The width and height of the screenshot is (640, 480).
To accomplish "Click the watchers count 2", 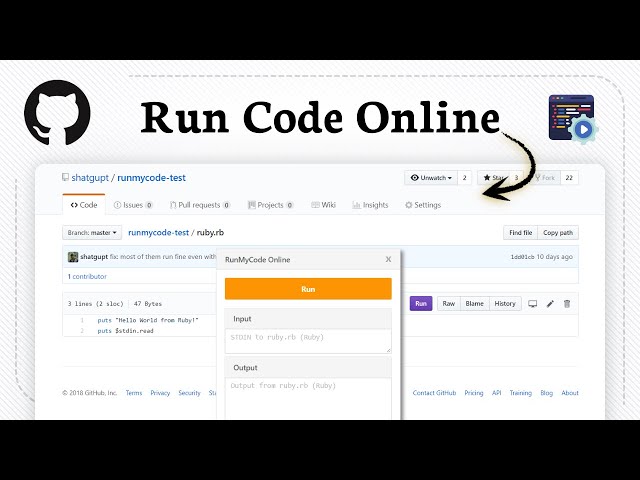I will [464, 178].
